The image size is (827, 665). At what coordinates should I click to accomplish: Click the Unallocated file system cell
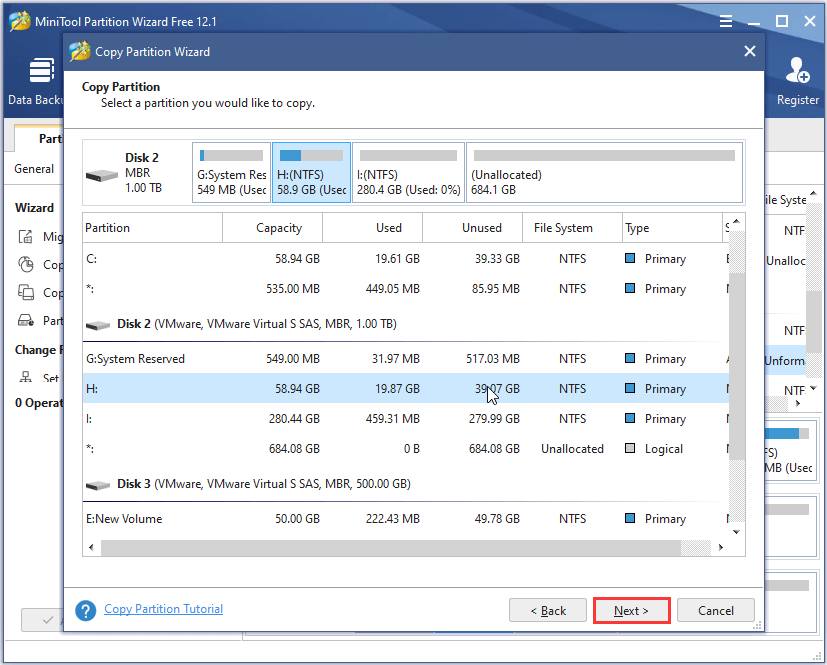[572, 449]
